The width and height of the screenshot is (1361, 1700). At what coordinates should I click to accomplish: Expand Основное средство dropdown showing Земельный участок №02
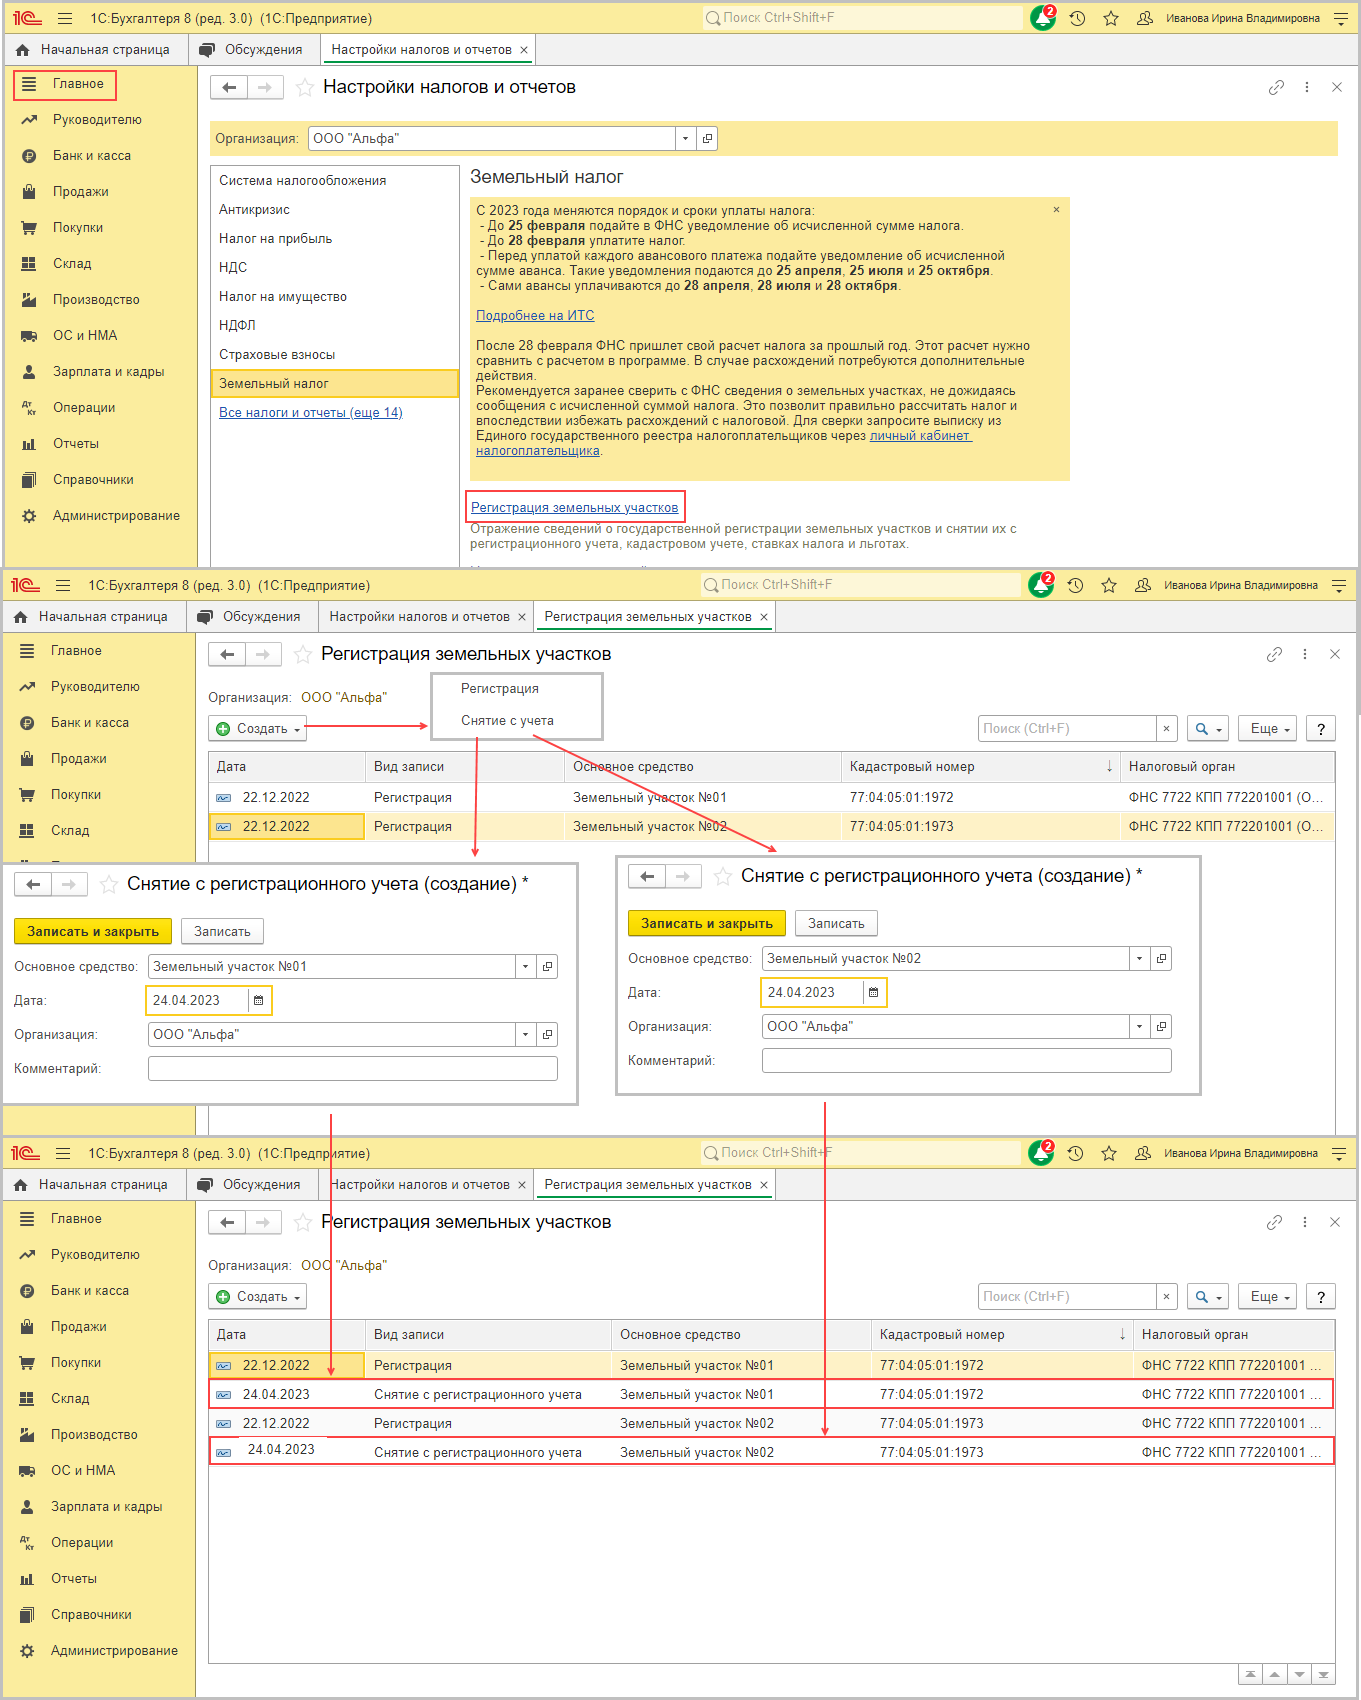(x=1140, y=959)
